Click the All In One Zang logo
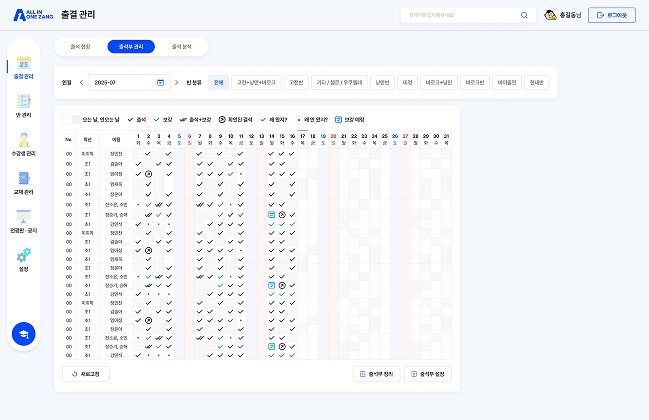The height and width of the screenshot is (420, 649). click(33, 15)
